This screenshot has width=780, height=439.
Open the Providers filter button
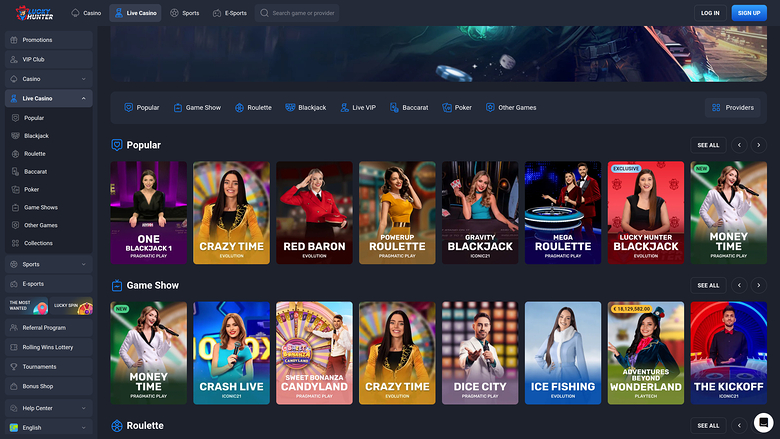pos(733,107)
